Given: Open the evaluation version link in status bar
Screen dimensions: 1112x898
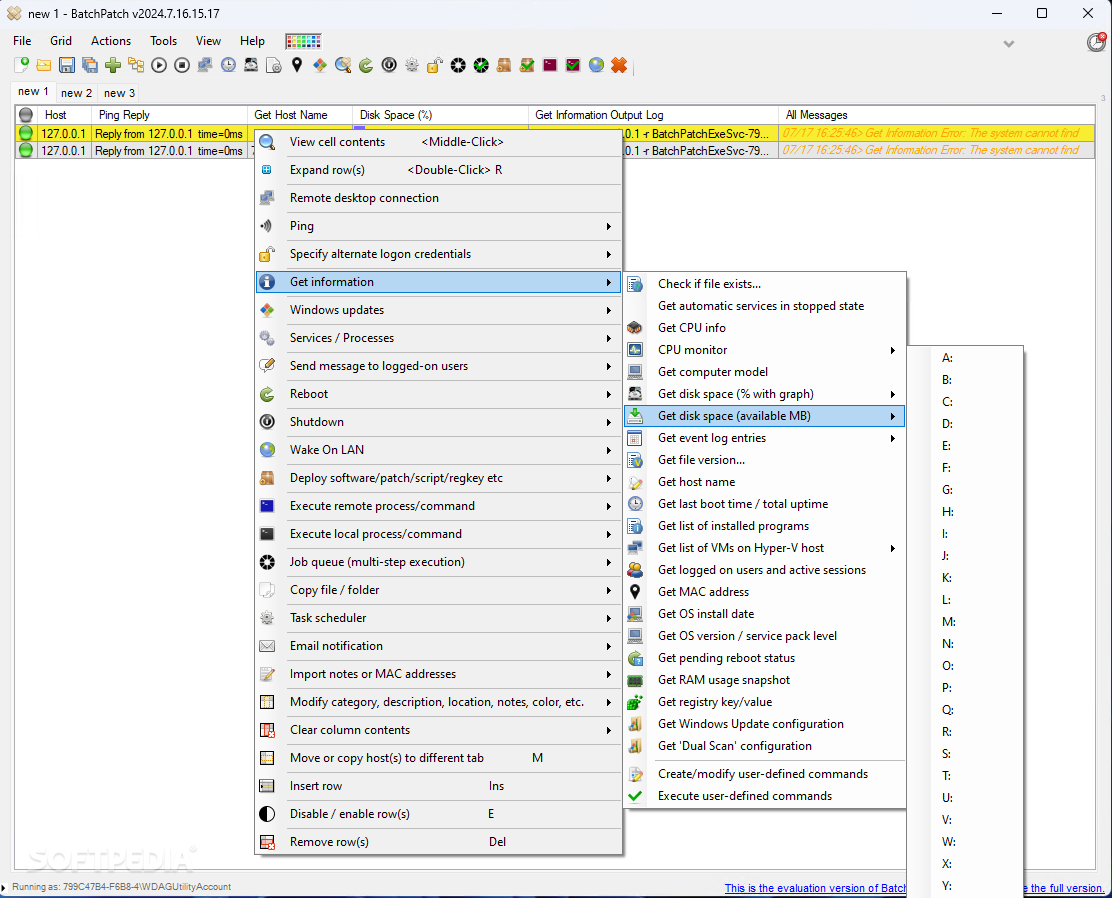Looking at the screenshot, I should pyautogui.click(x=816, y=888).
